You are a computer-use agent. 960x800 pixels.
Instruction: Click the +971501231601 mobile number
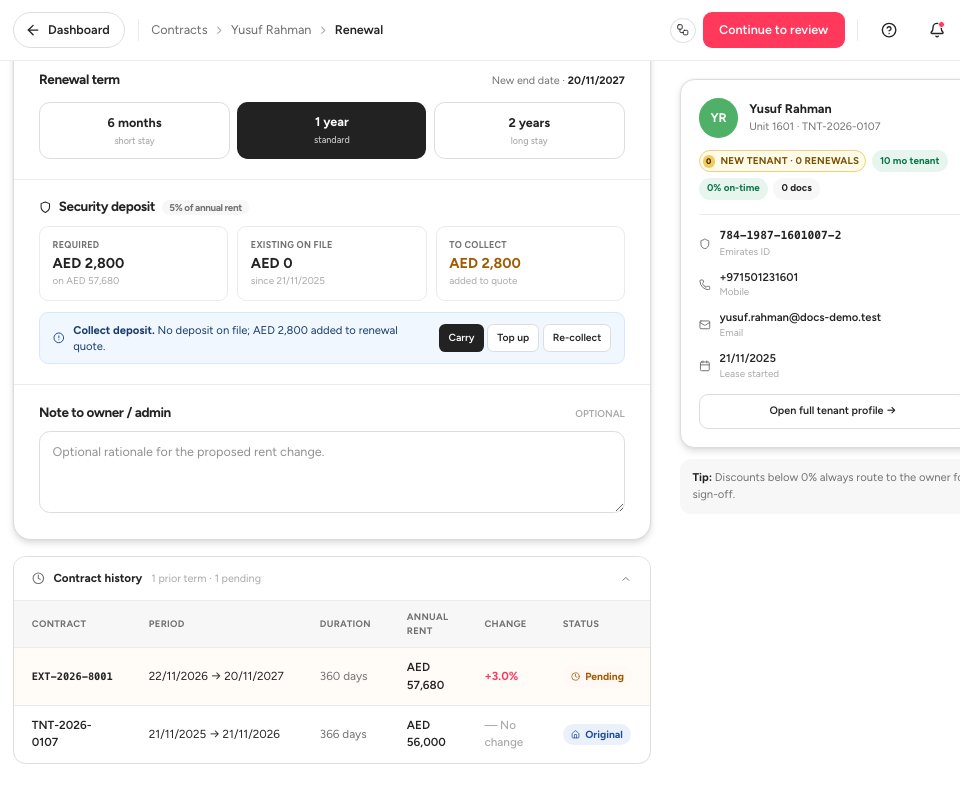coord(759,277)
